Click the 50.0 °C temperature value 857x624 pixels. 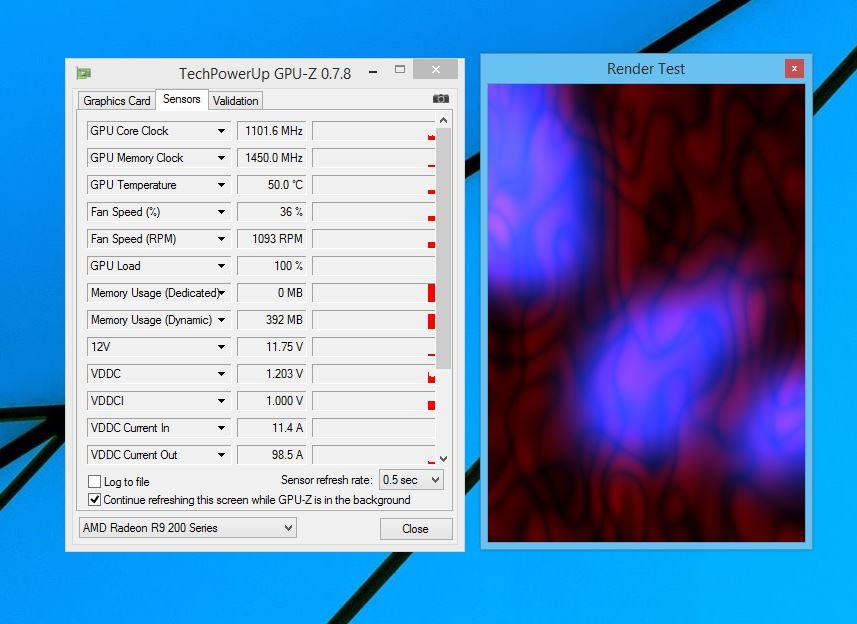pyautogui.click(x=272, y=185)
